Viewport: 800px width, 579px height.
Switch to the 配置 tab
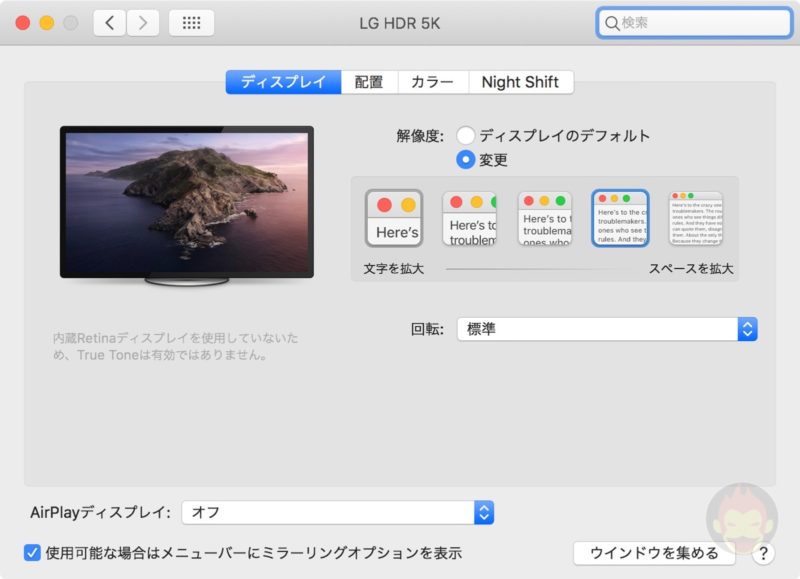click(x=370, y=82)
